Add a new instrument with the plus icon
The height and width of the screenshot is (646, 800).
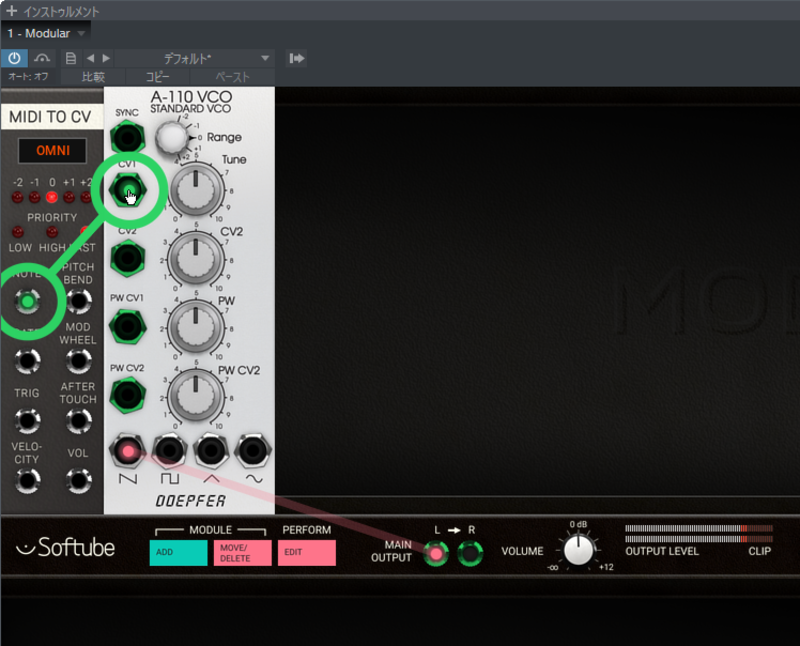(x=11, y=11)
